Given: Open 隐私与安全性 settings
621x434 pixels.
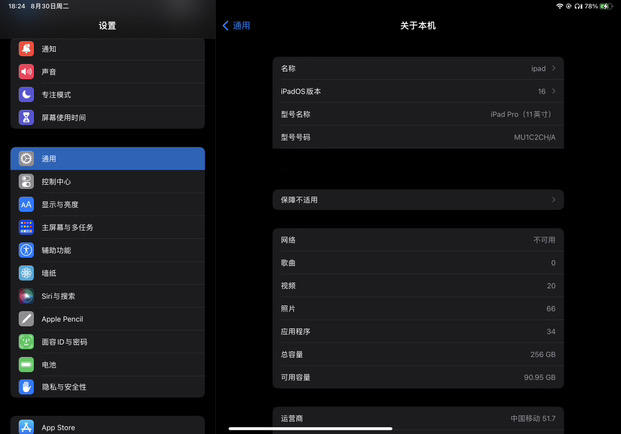Looking at the screenshot, I should click(108, 387).
